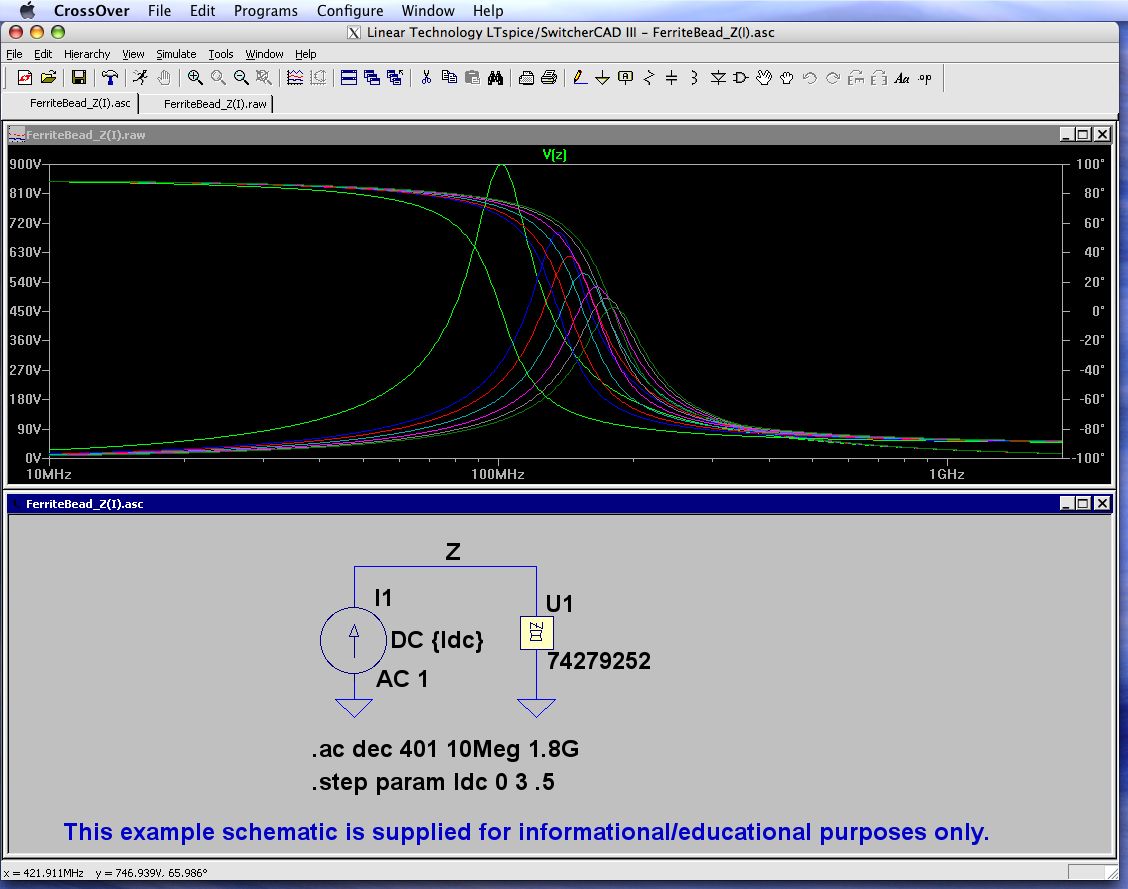Click the Save floppy disk icon
The height and width of the screenshot is (889, 1128).
[79, 78]
